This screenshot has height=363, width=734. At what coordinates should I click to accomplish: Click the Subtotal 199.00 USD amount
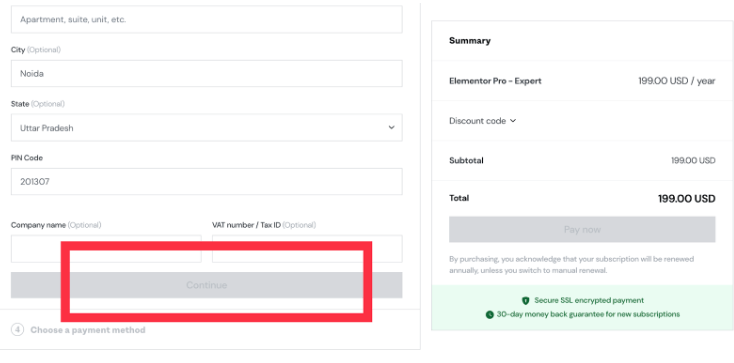(693, 161)
